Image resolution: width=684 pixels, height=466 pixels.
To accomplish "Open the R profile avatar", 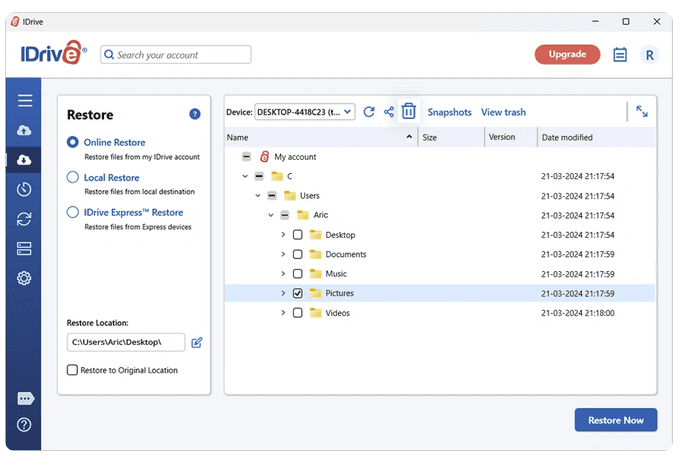I will (650, 55).
